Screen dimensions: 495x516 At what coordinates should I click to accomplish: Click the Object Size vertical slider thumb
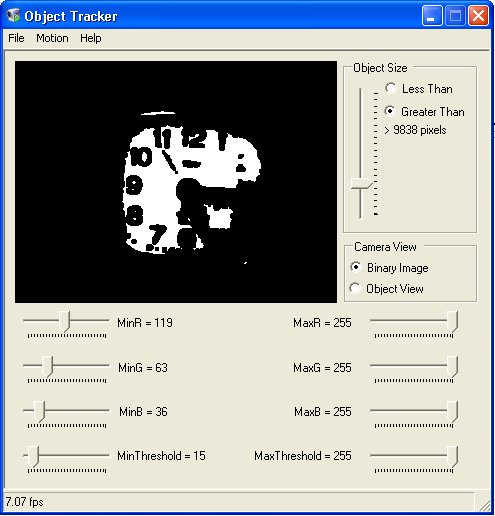361,184
